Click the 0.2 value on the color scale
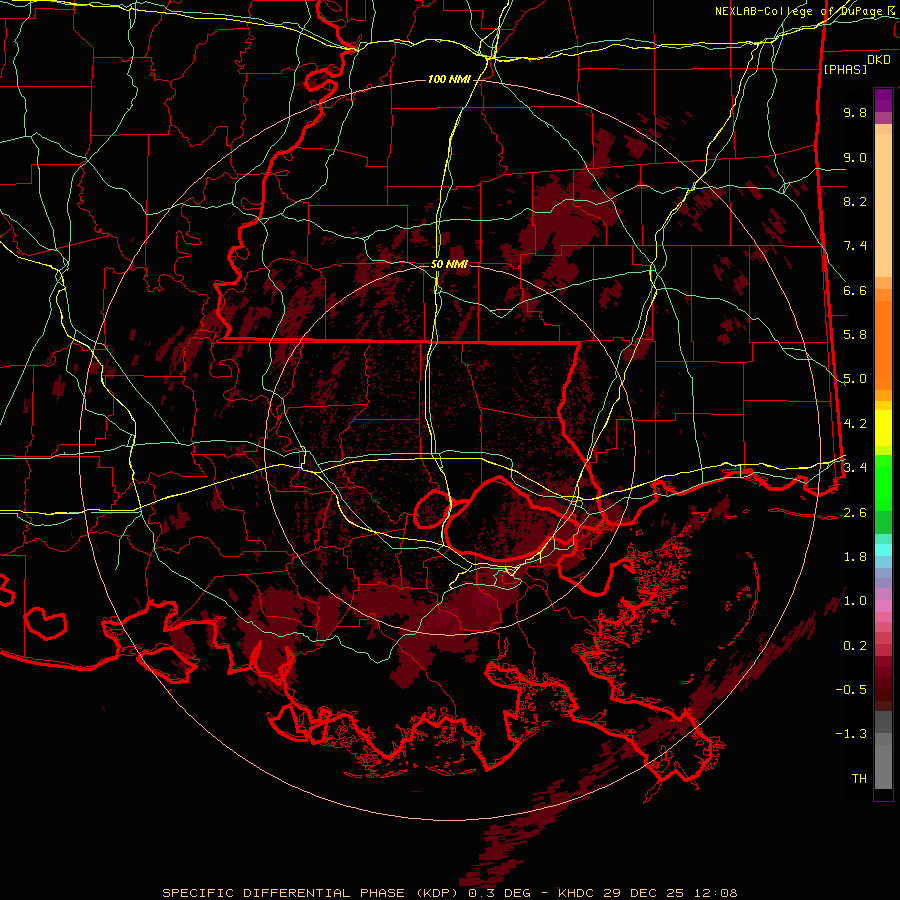Viewport: 900px width, 900px height. pos(855,646)
